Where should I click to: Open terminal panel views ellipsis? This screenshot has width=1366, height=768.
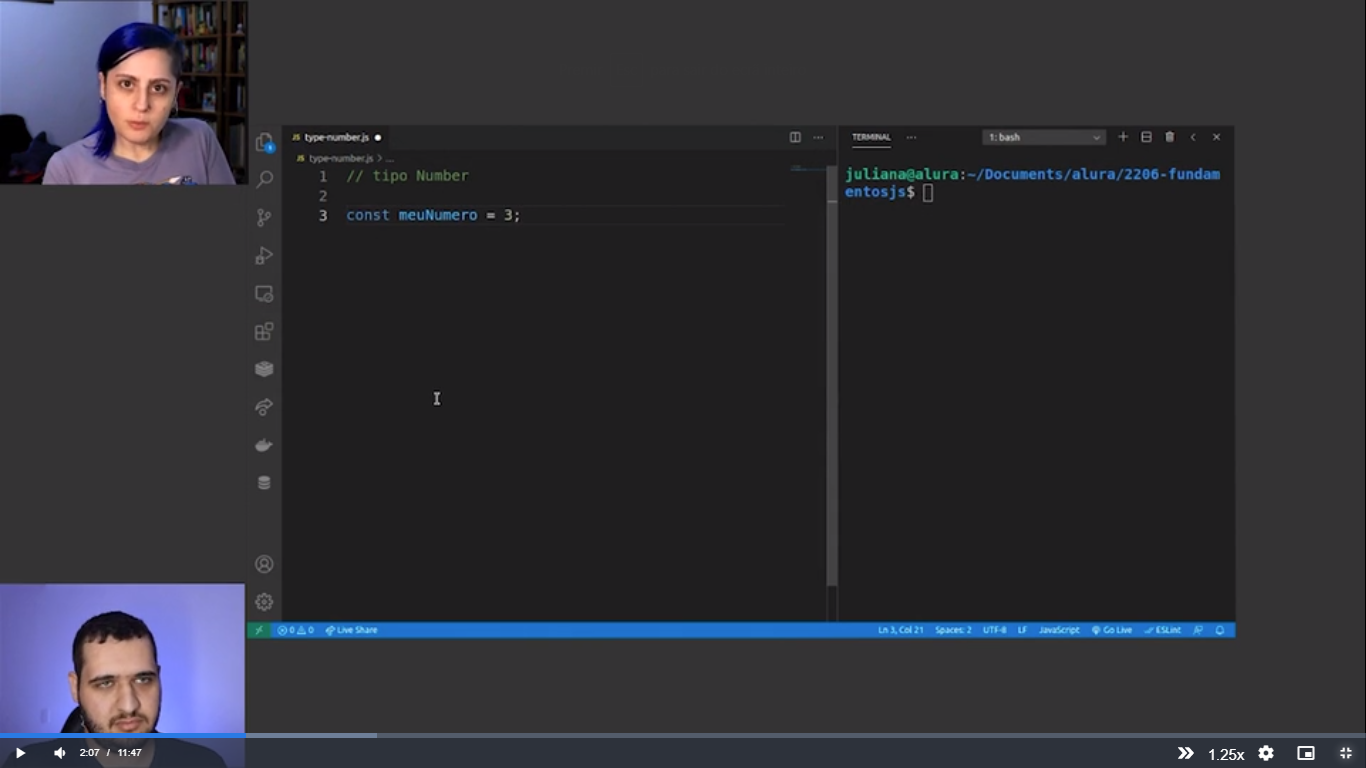pyautogui.click(x=911, y=137)
